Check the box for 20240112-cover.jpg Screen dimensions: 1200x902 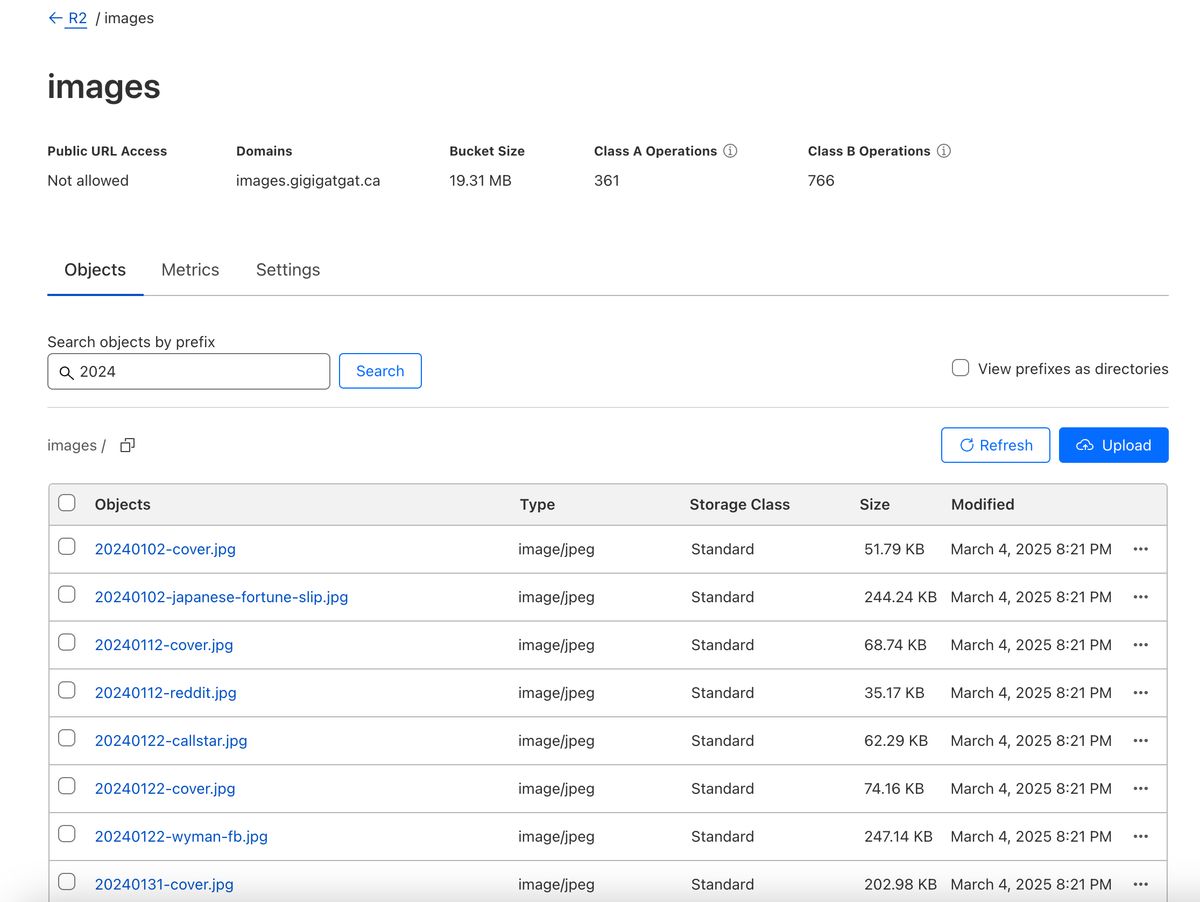(x=66, y=642)
